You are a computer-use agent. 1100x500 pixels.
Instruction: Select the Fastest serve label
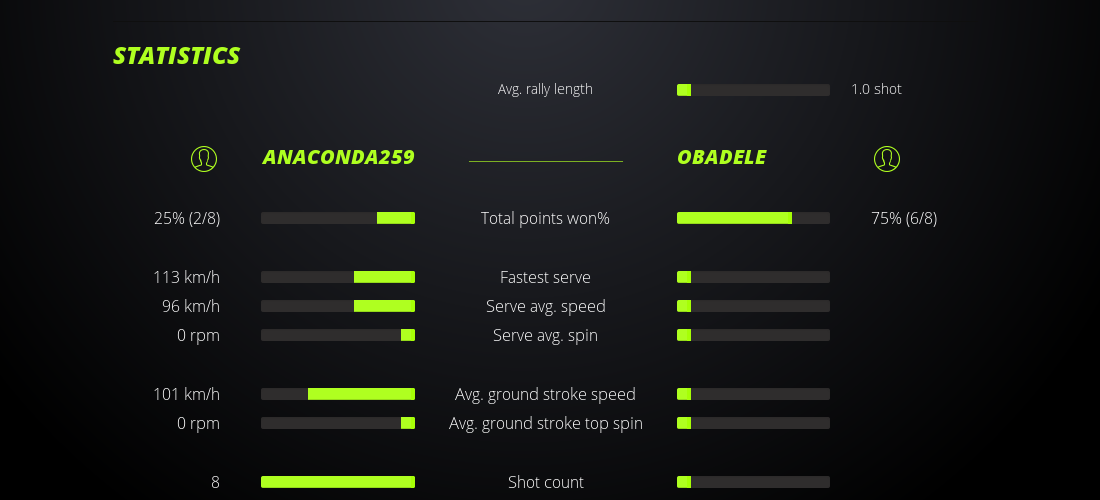[545, 277]
